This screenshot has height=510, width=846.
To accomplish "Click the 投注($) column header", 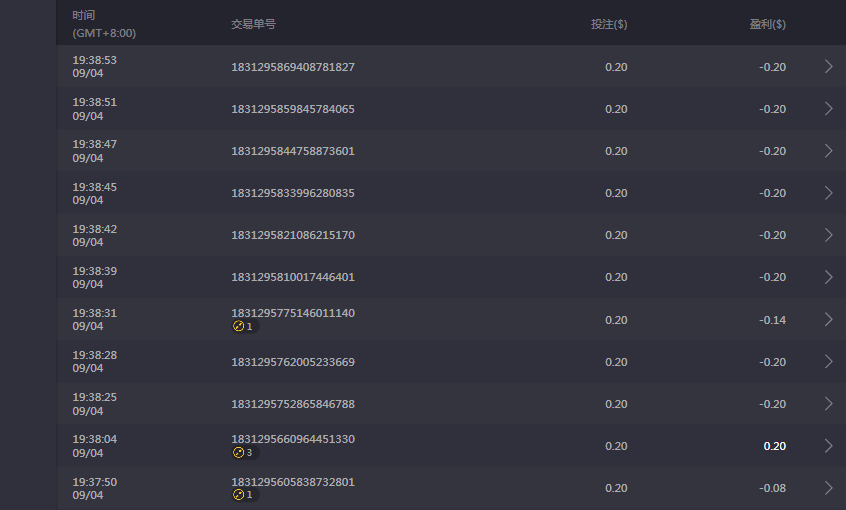I will [609, 24].
